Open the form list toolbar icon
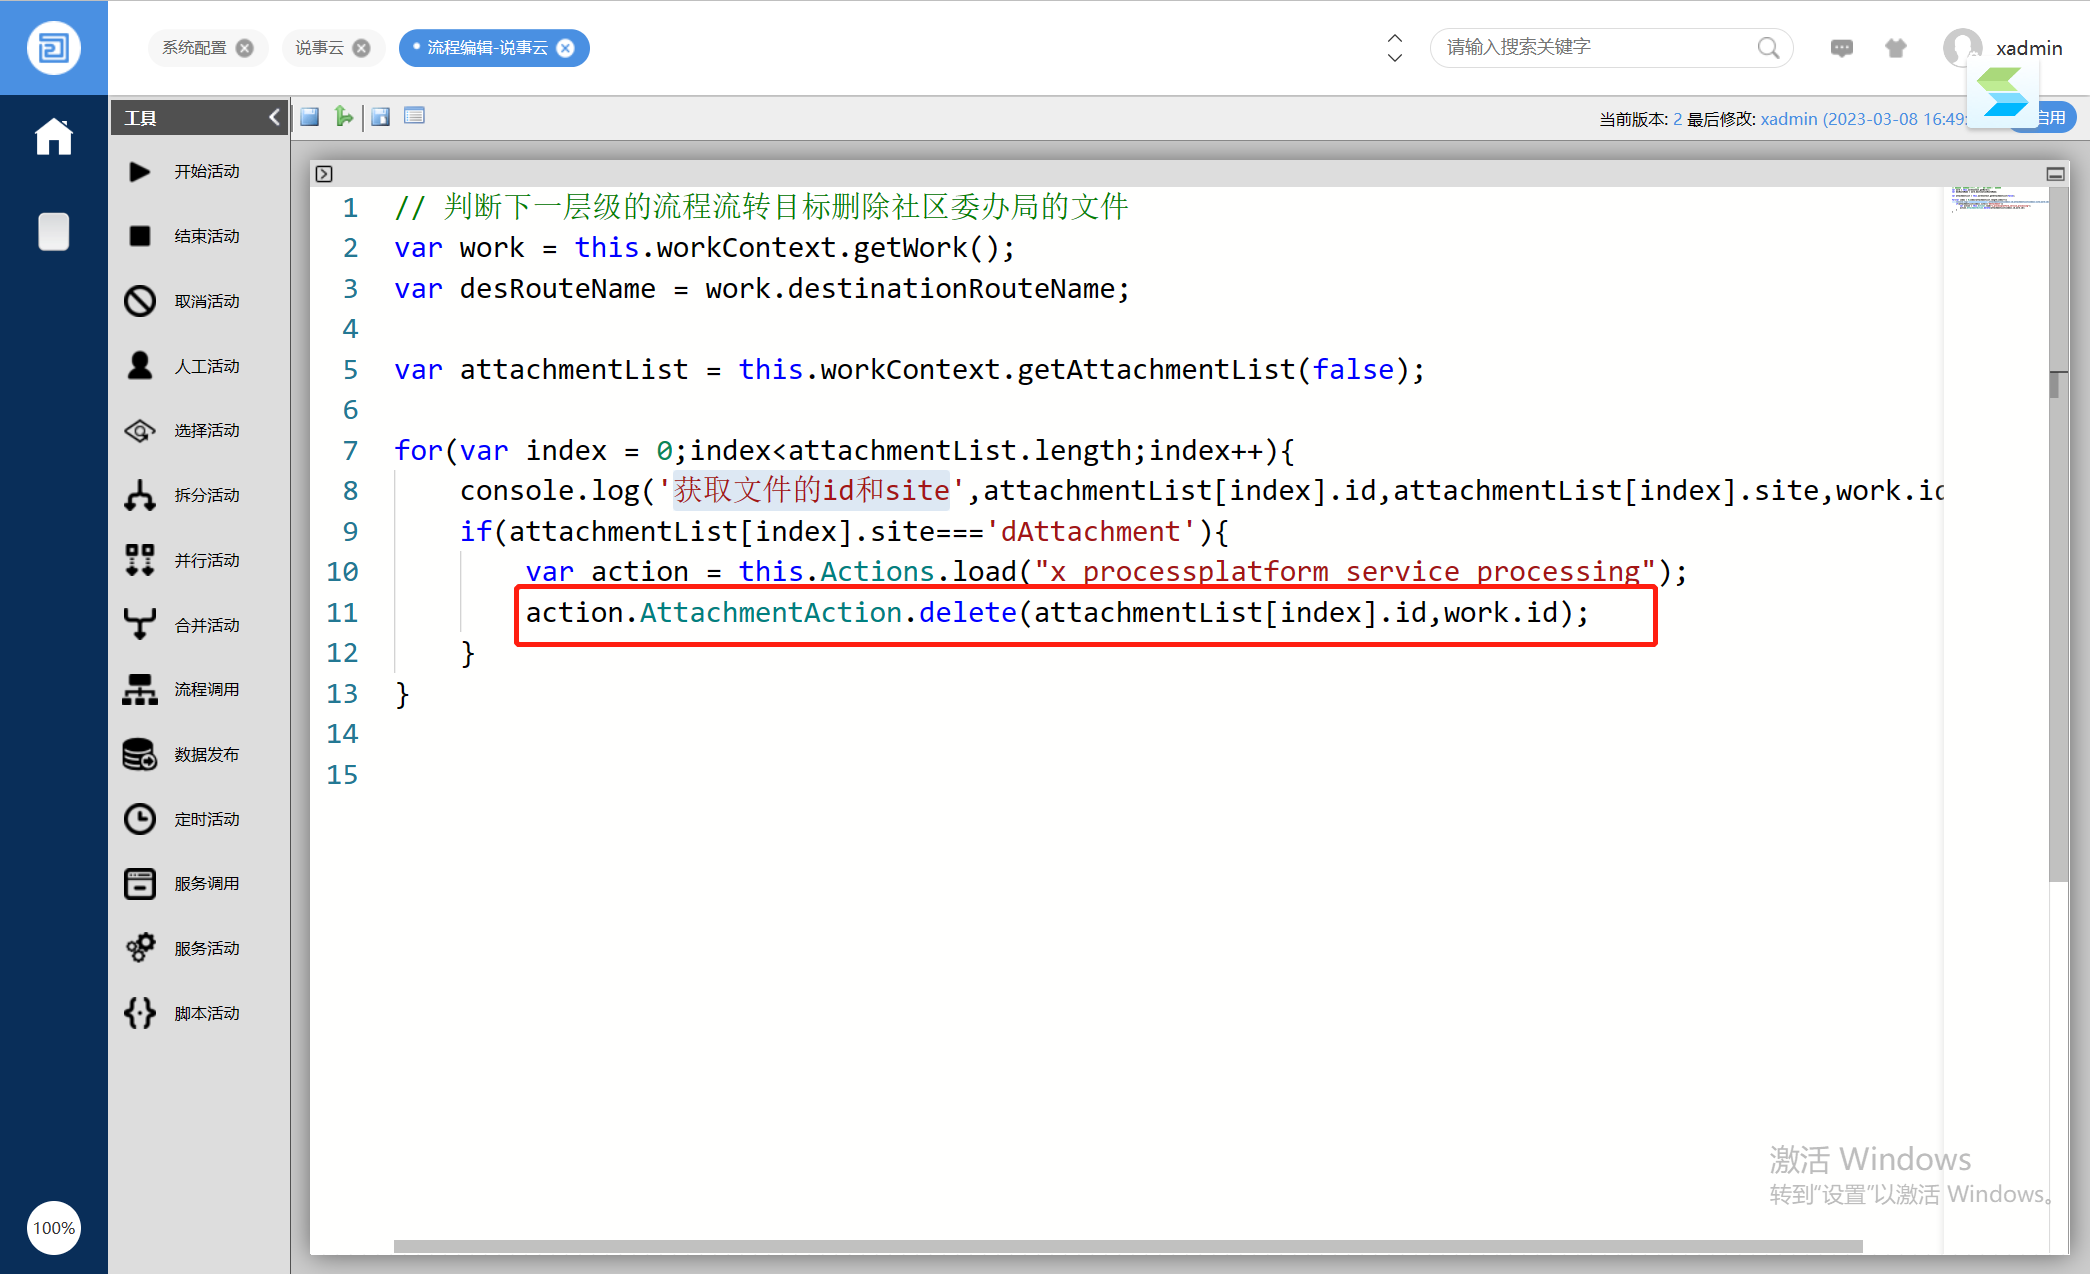Viewport: 2090px width, 1274px height. click(x=414, y=117)
